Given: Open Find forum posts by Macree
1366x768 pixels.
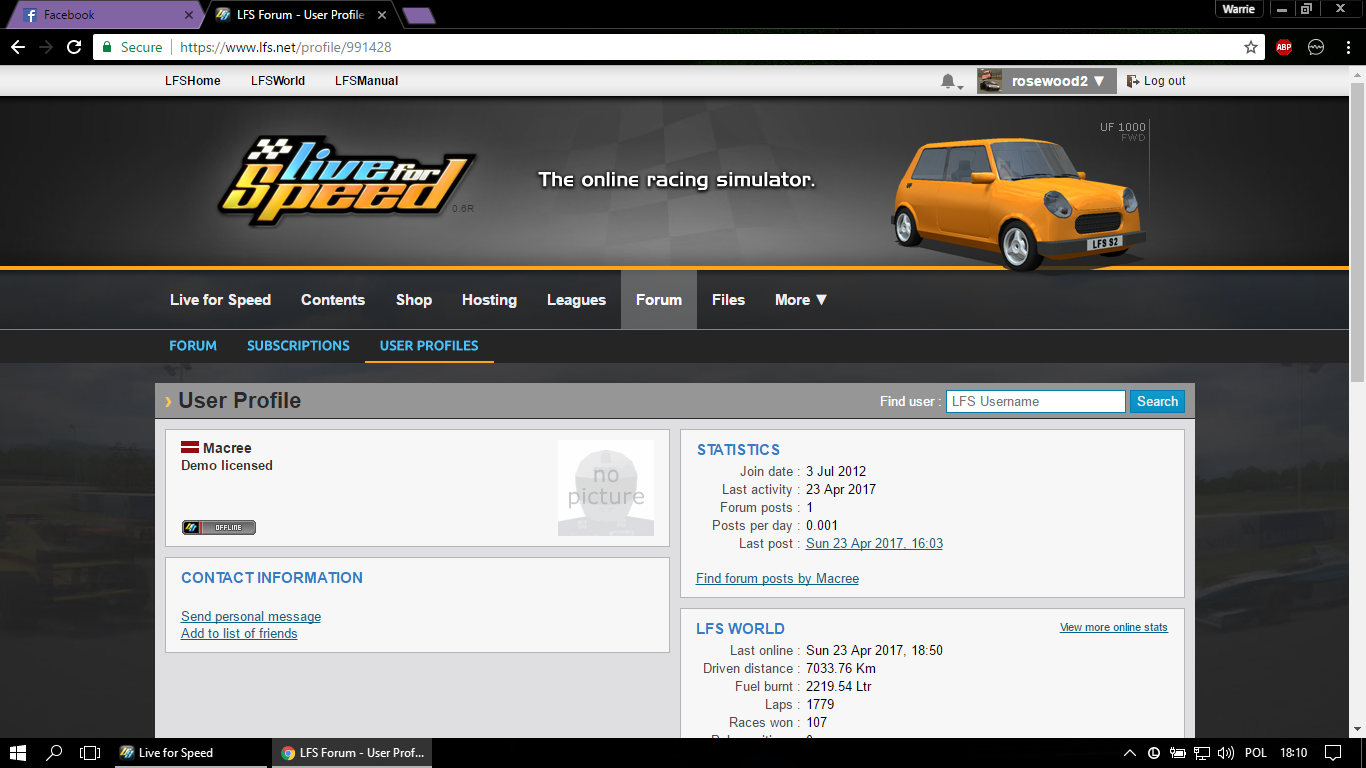Looking at the screenshot, I should [777, 578].
